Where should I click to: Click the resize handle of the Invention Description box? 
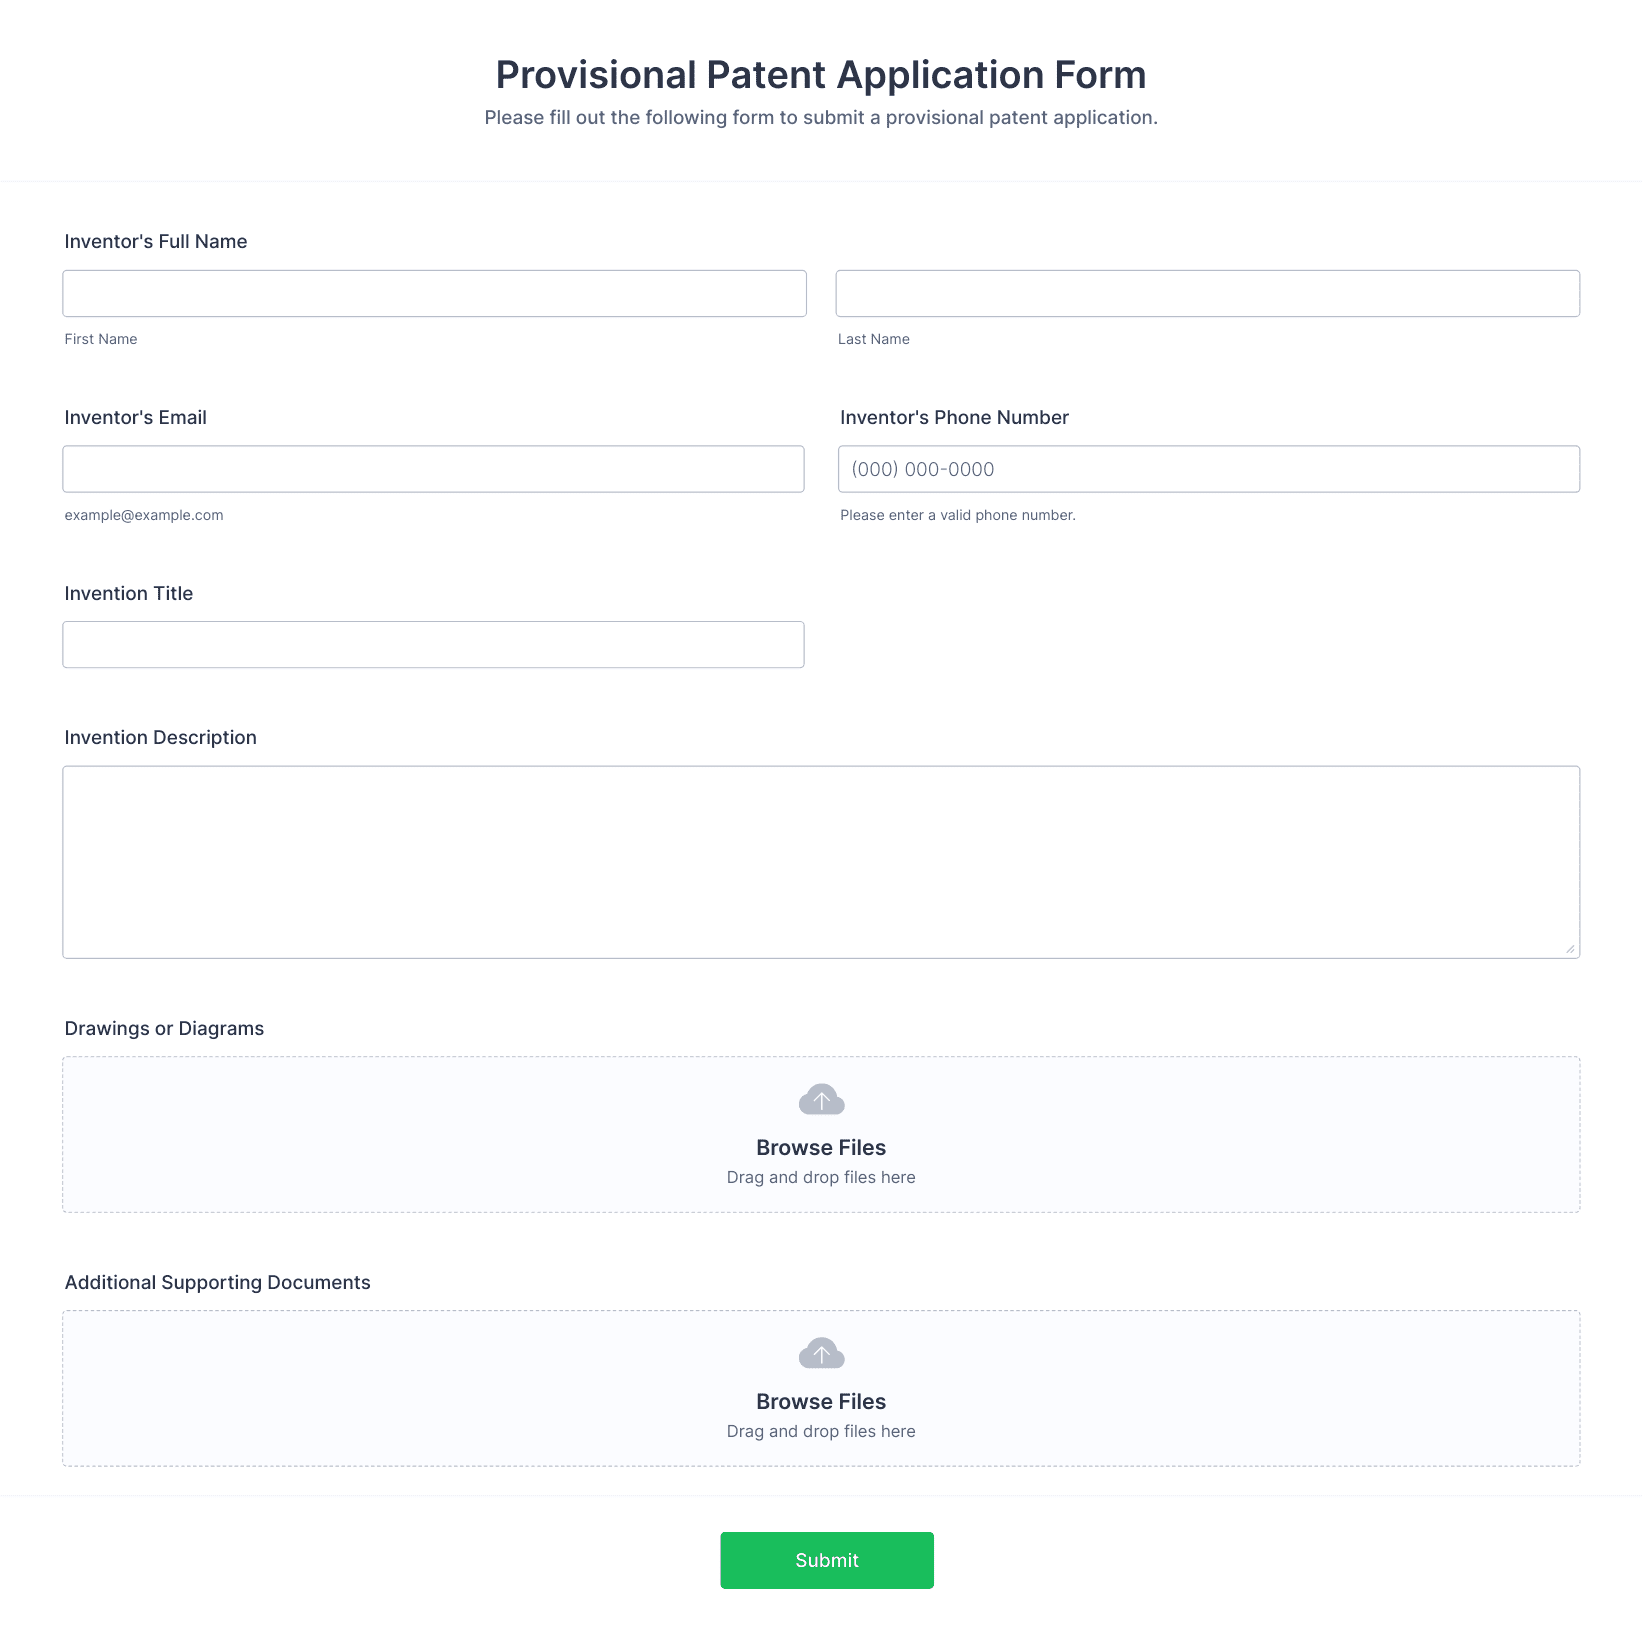1569,948
